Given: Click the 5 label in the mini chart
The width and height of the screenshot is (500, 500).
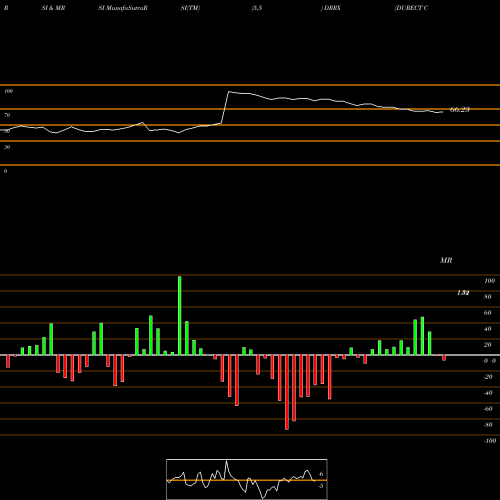Looking at the screenshot, I should pos(321,486).
